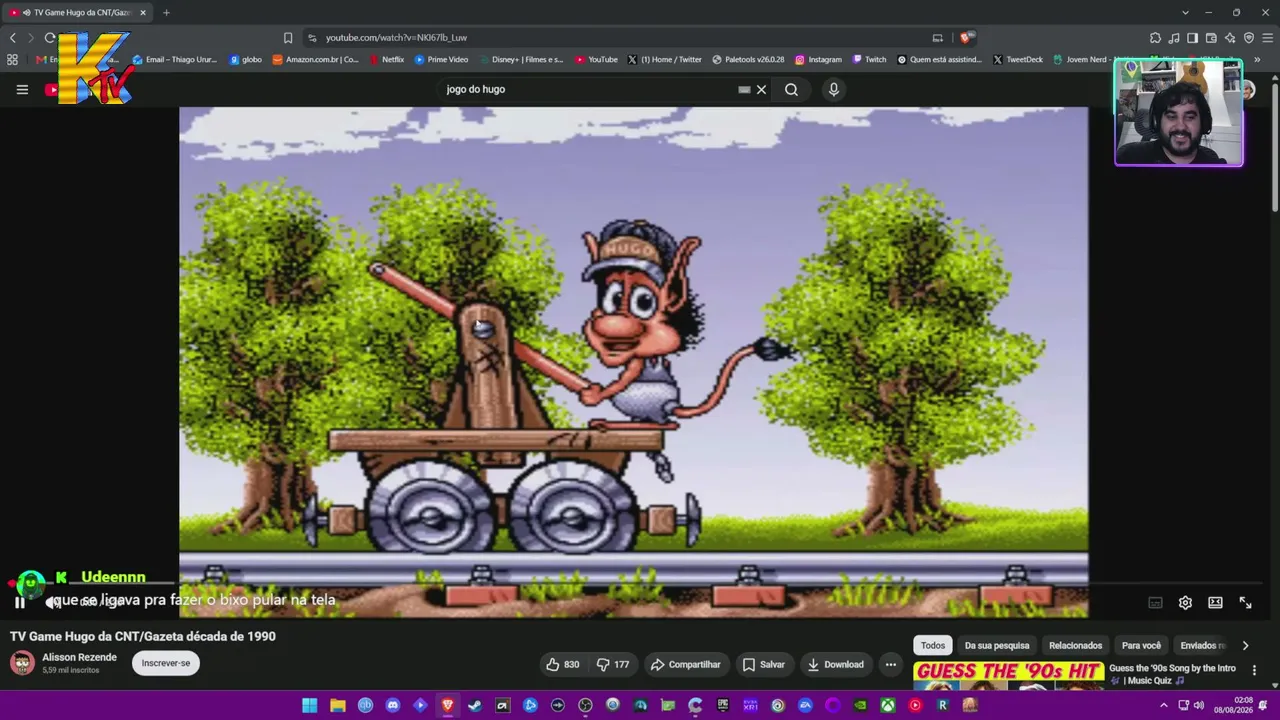1280x720 pixels.
Task: Select the Para você filter chip
Action: pyautogui.click(x=1141, y=645)
